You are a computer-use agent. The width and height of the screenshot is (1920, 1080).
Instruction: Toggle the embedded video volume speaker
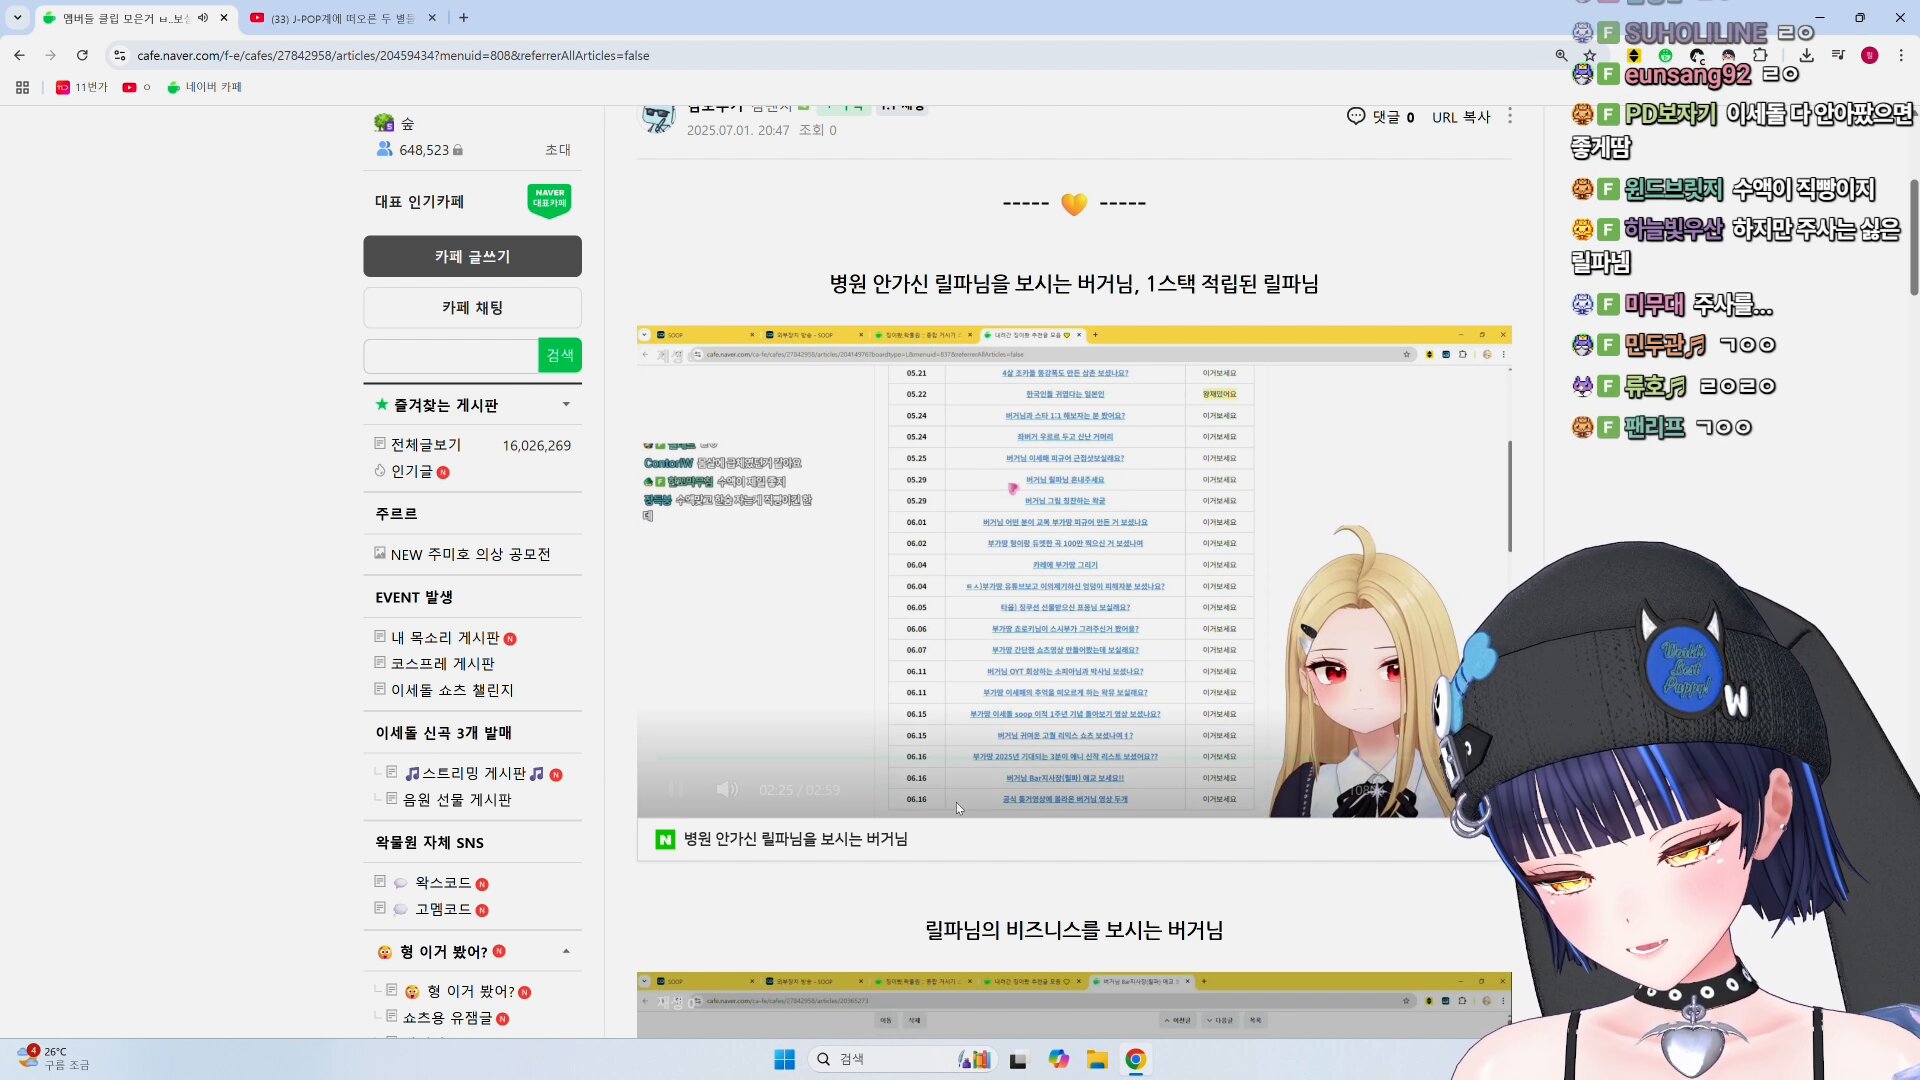pos(727,790)
